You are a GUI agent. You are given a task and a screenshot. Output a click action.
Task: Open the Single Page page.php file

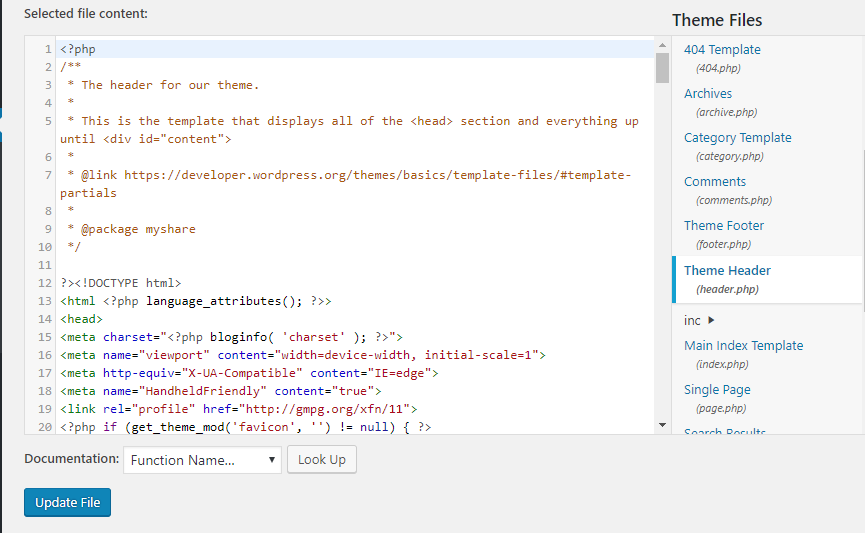(717, 390)
